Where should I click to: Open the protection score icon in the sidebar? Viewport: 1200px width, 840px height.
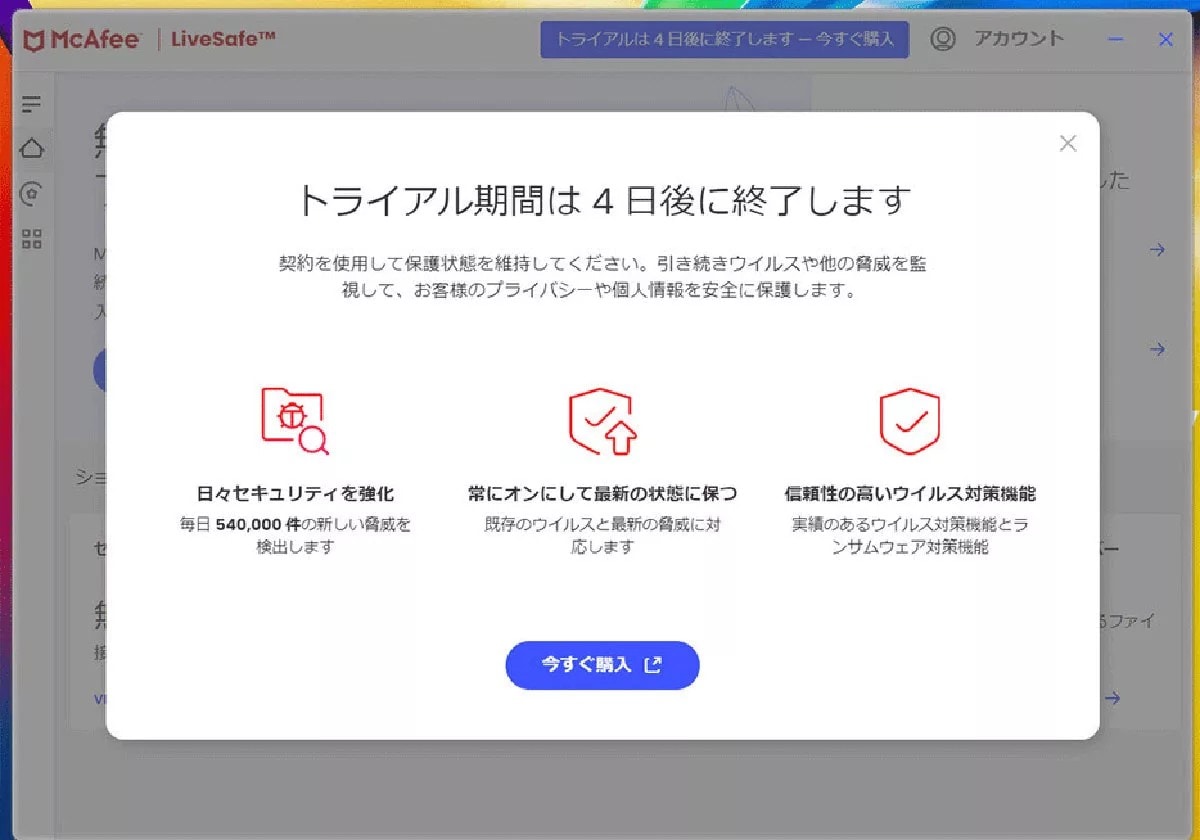point(33,192)
